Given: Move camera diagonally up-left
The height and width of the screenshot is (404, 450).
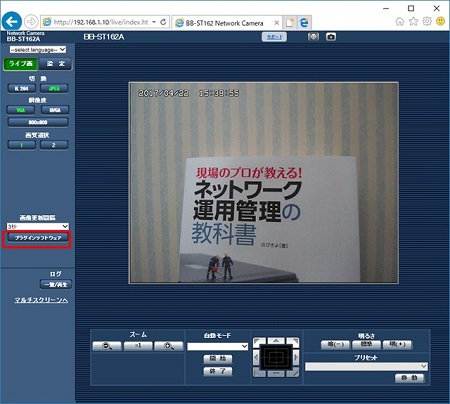Looking at the screenshot, I should pyautogui.click(x=259, y=342).
